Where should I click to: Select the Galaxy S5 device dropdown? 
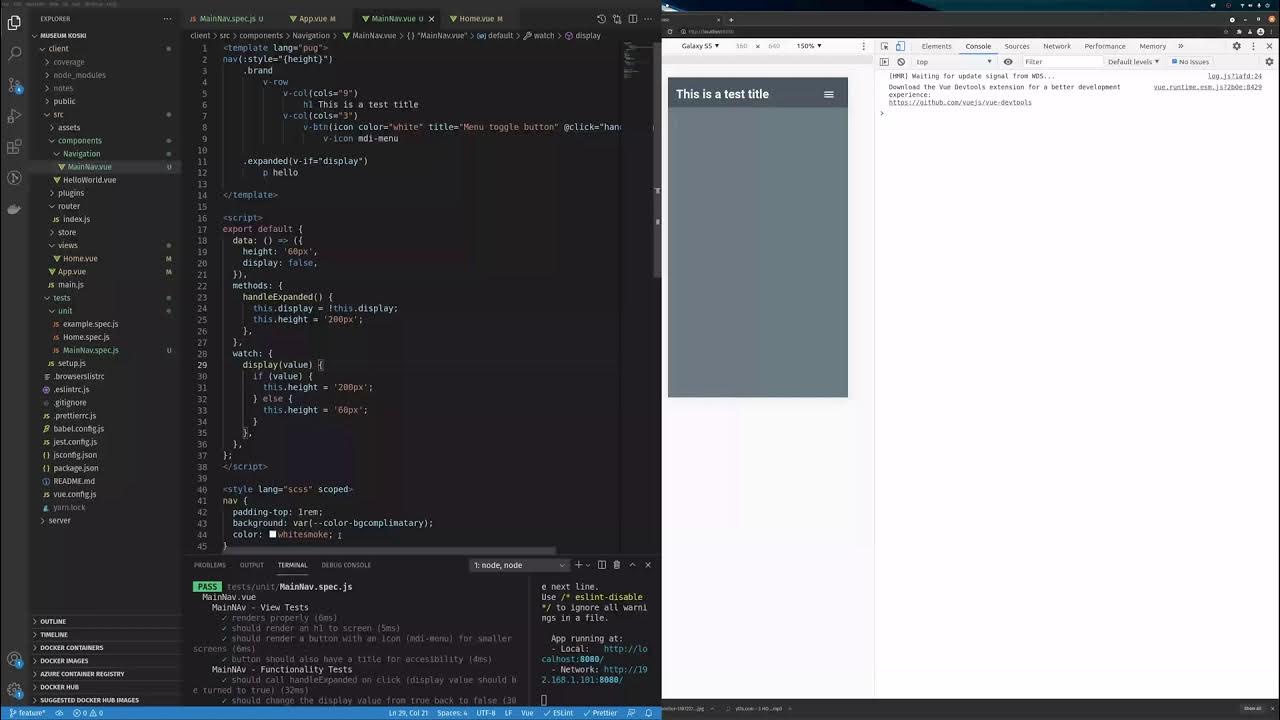coord(700,46)
